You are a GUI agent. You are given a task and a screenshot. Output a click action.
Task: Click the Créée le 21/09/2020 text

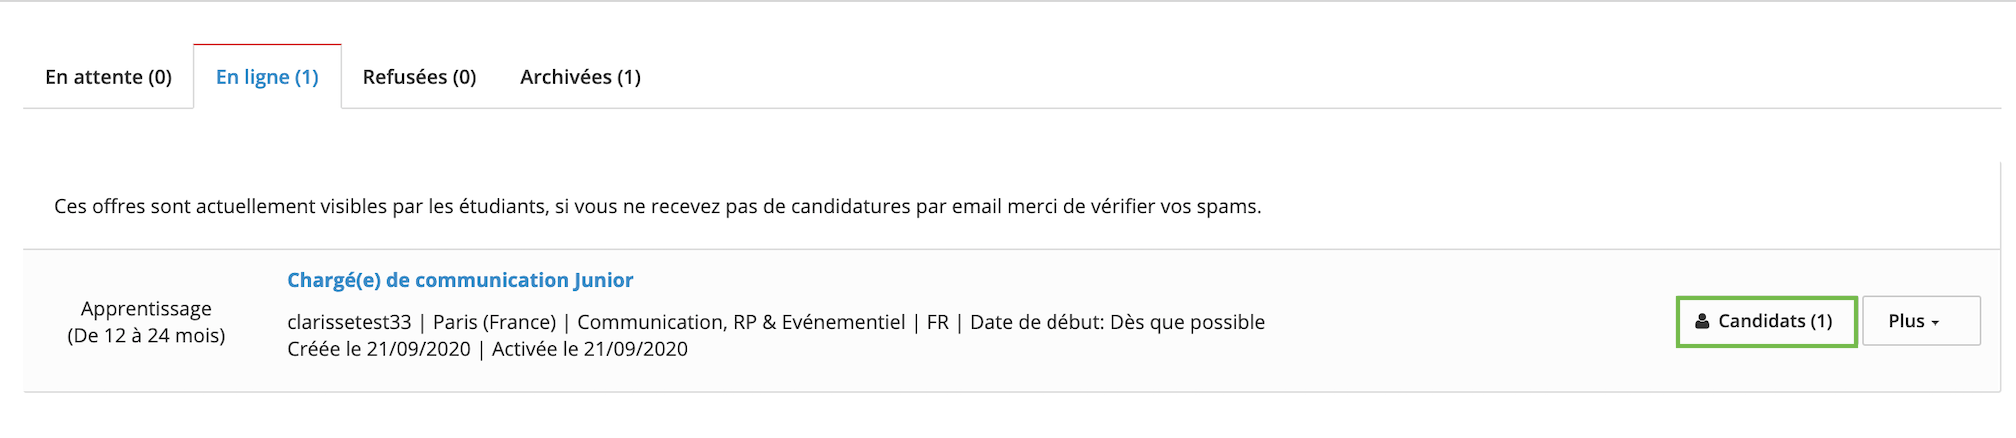point(378,349)
